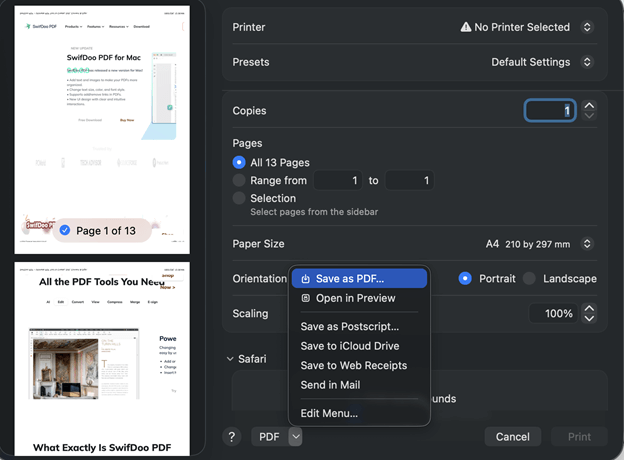The height and width of the screenshot is (460, 624).
Task: Click the warning icon beside No Printer Selected
Action: pyautogui.click(x=466, y=27)
